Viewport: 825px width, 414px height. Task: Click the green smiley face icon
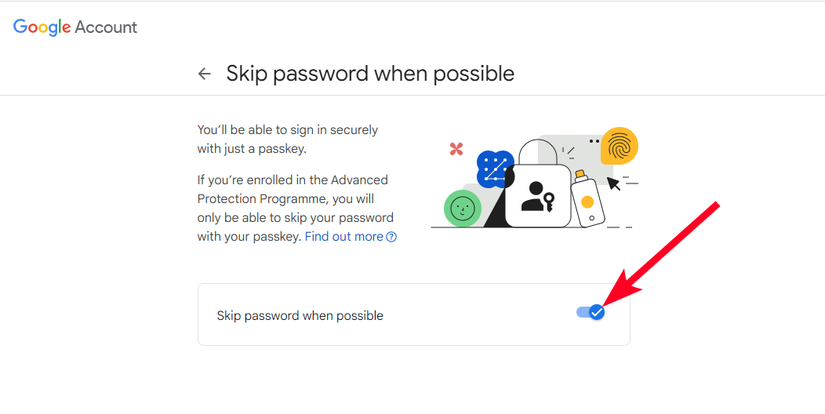point(461,208)
